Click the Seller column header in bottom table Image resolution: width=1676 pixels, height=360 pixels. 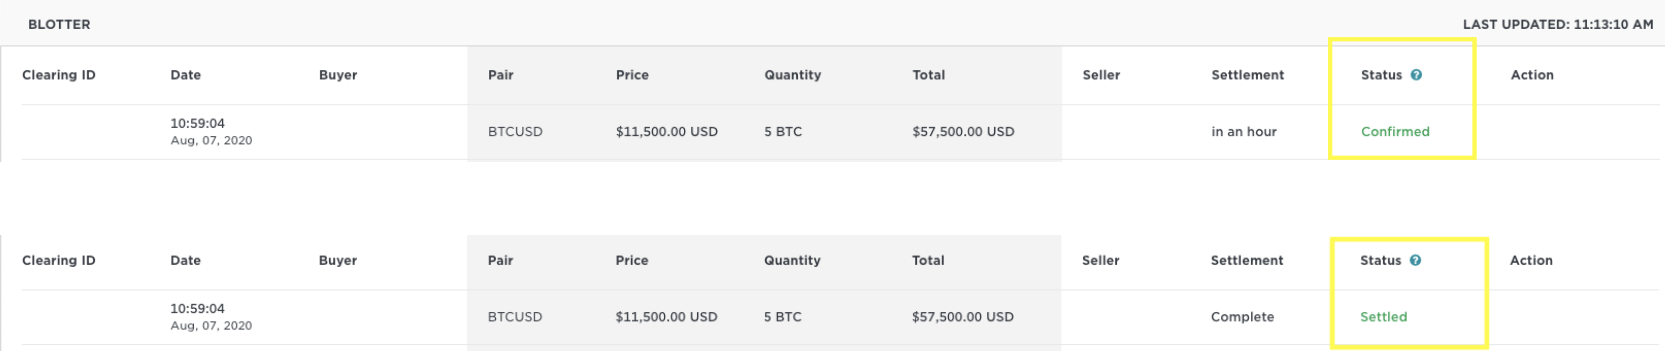pyautogui.click(x=1100, y=260)
